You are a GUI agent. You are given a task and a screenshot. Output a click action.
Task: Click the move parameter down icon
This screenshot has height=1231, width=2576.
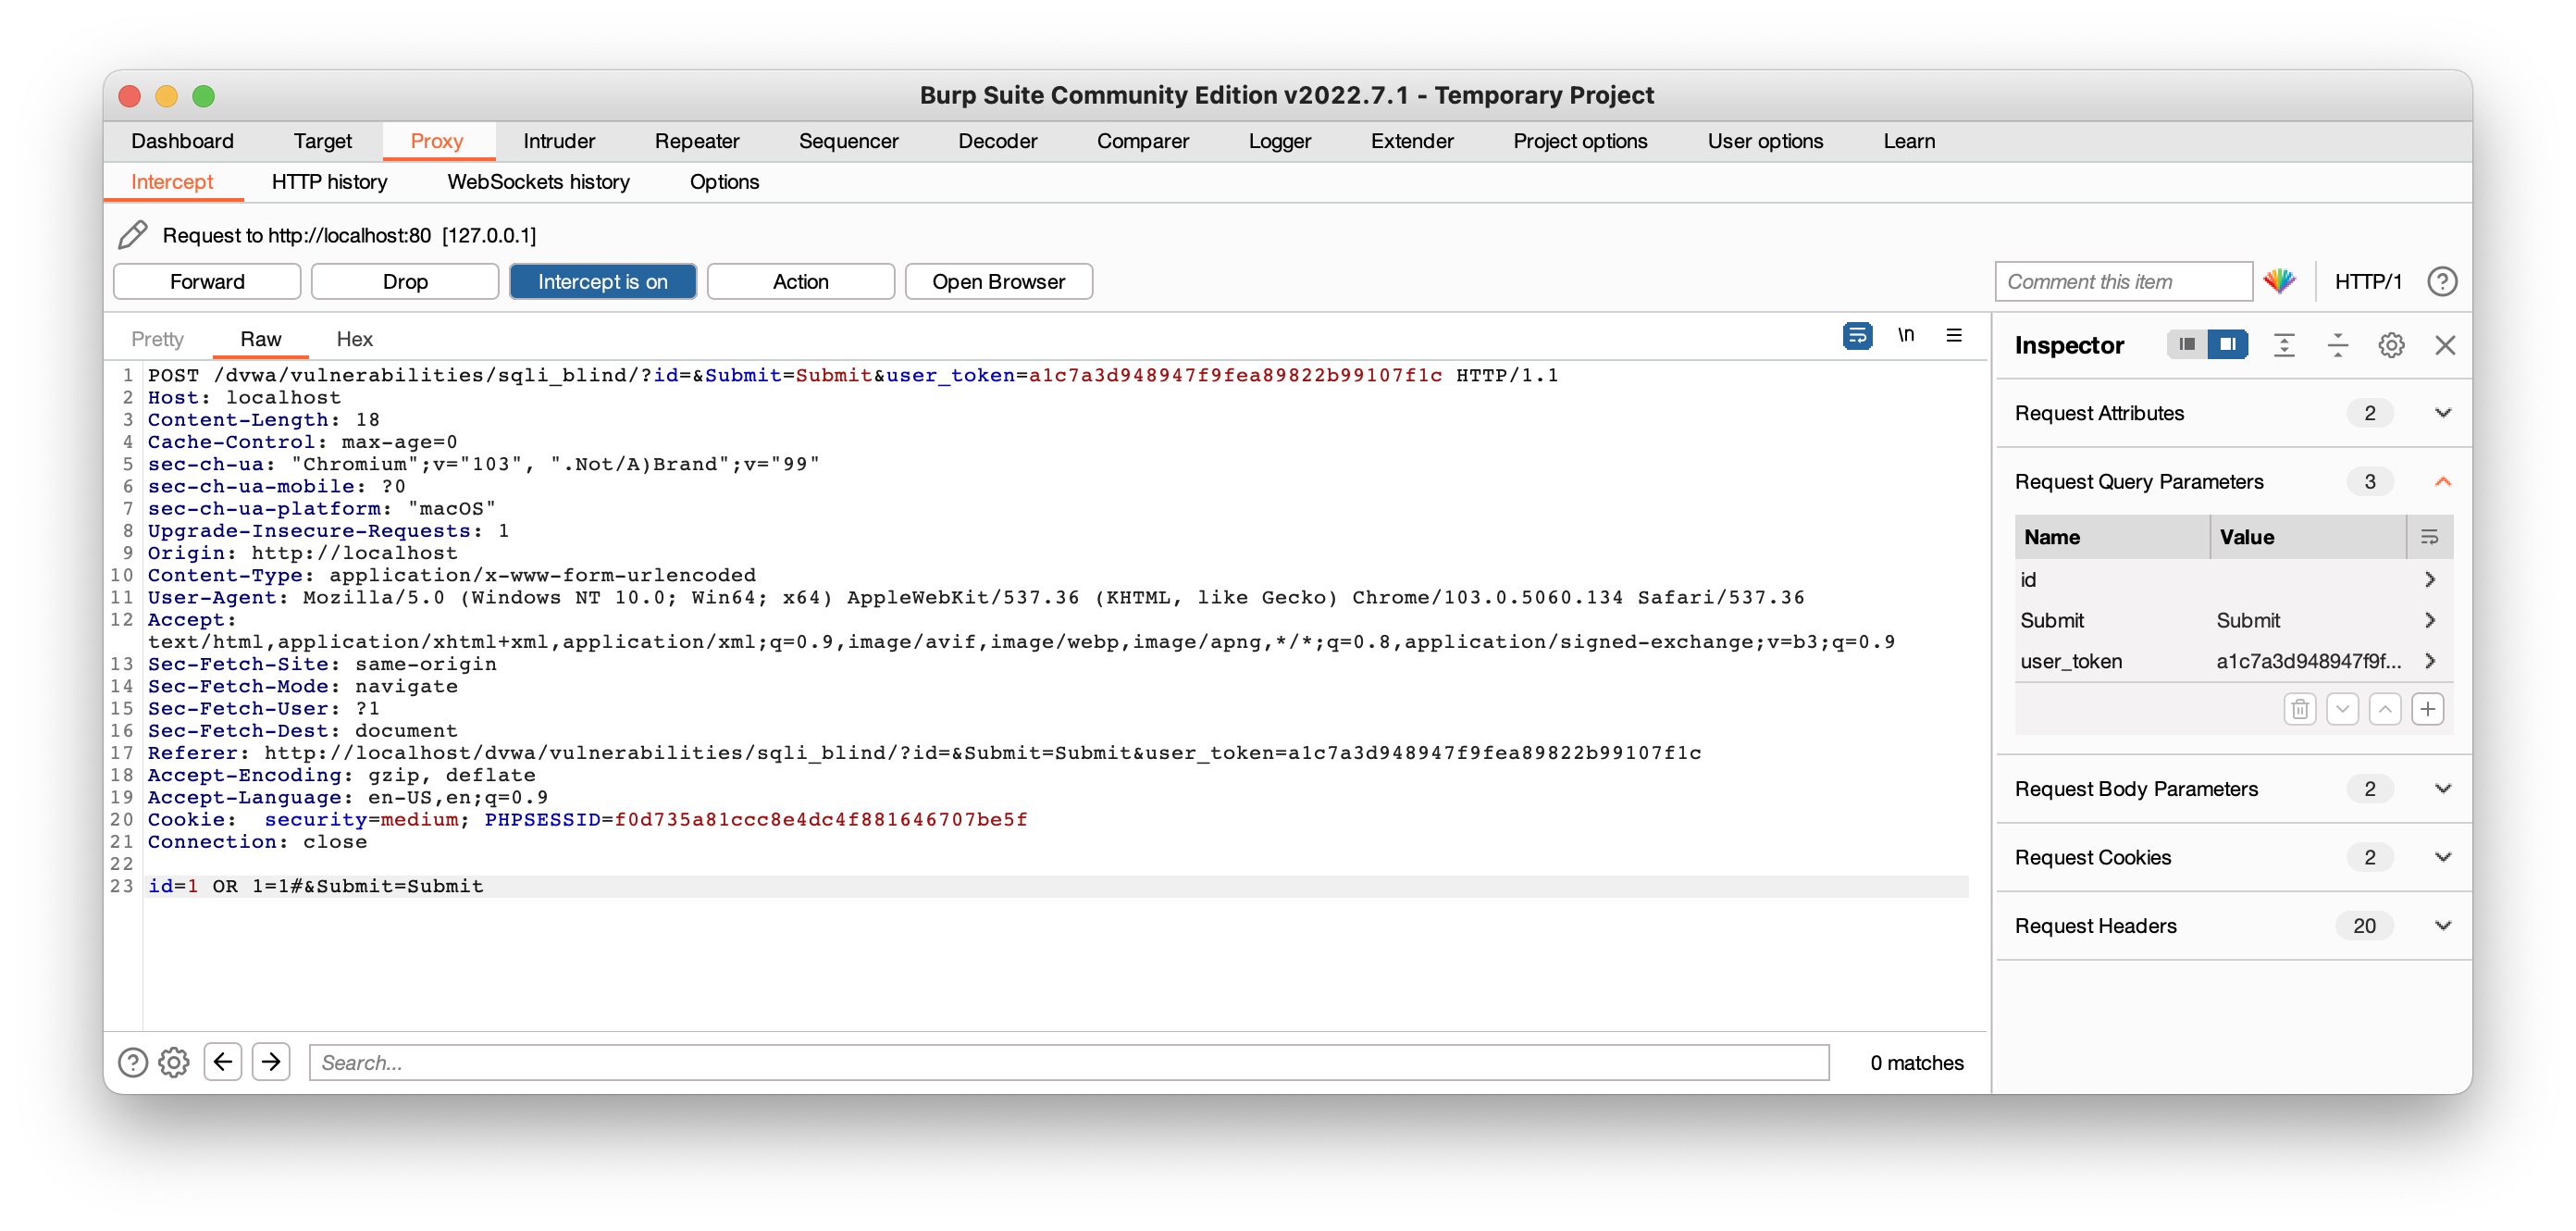pos(2343,709)
